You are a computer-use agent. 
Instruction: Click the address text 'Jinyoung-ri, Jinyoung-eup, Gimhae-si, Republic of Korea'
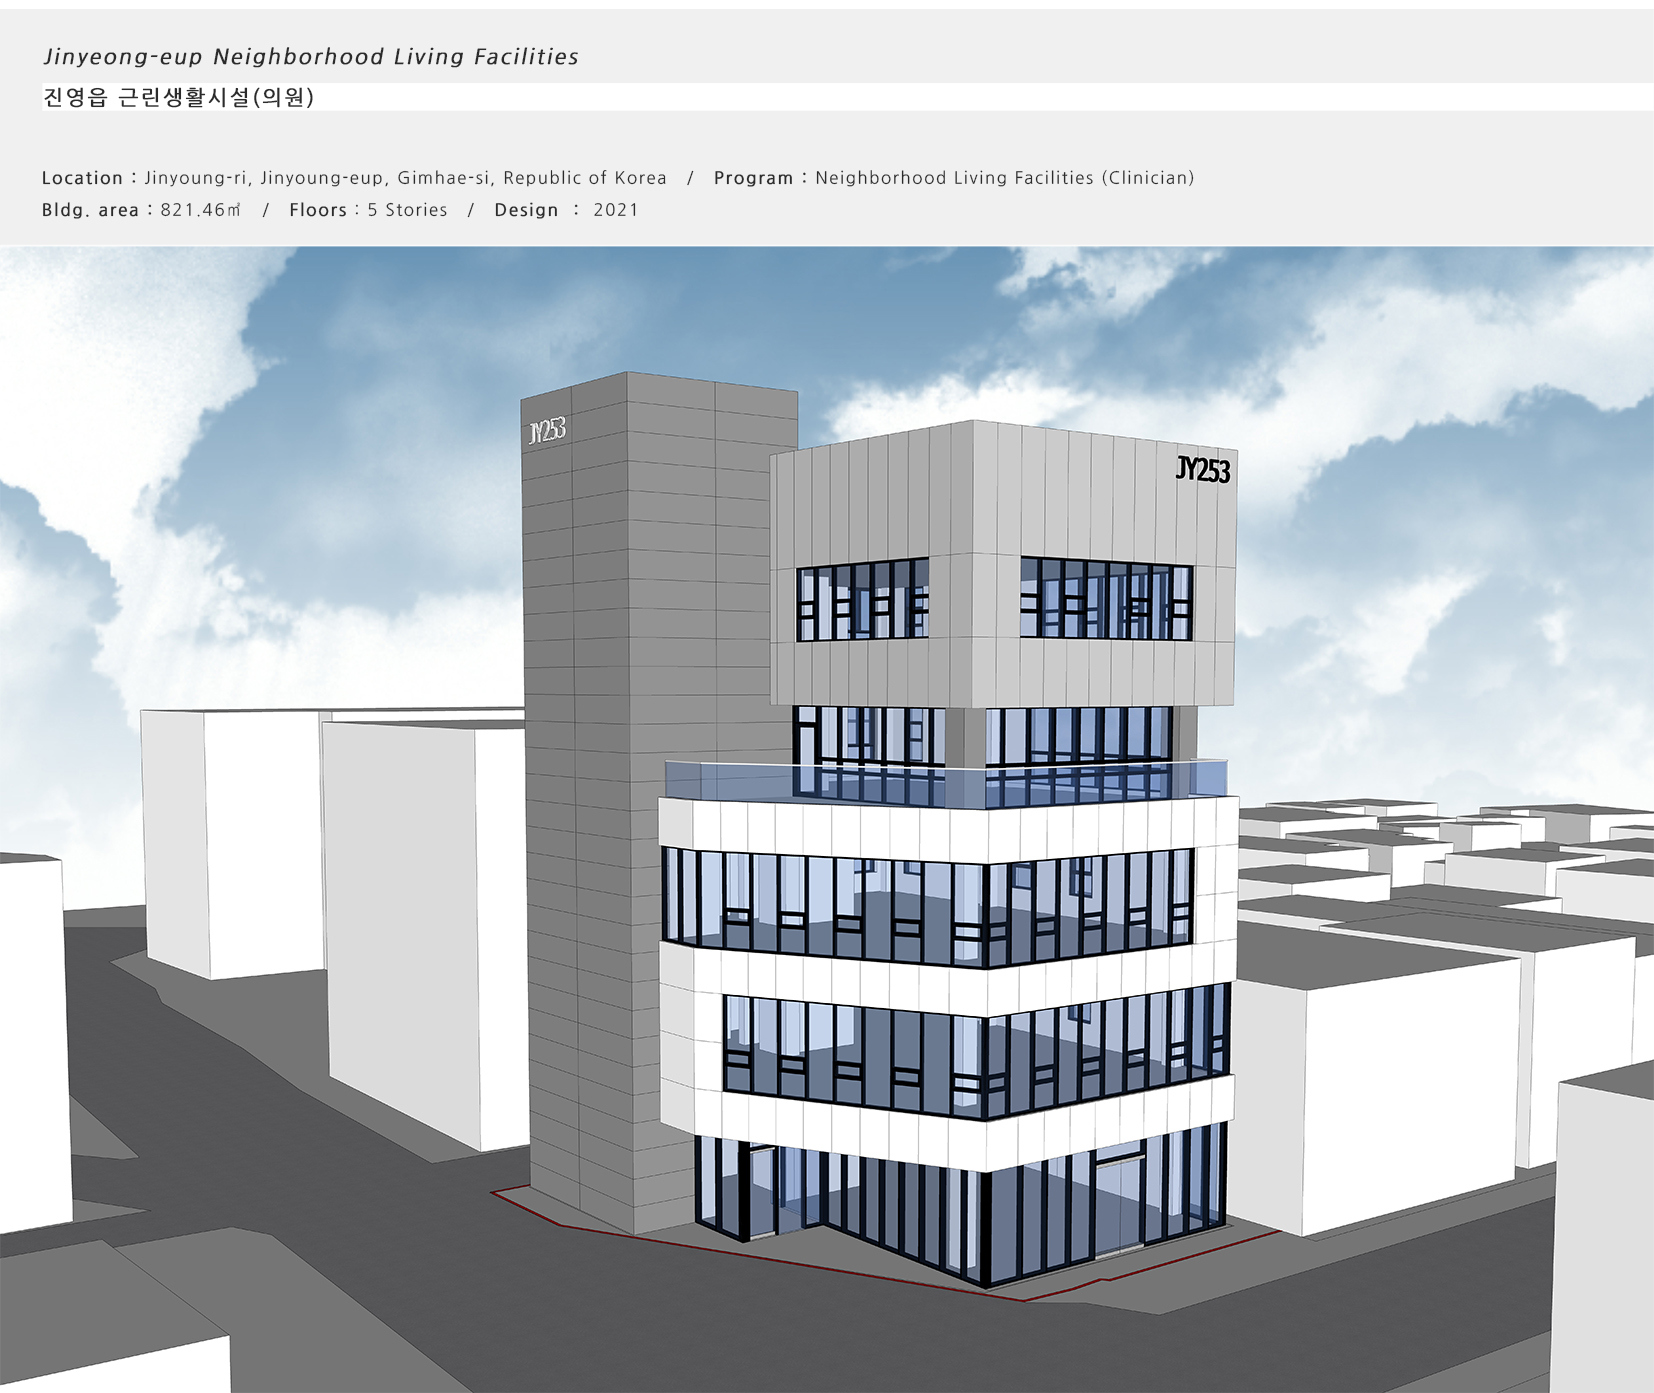406,178
